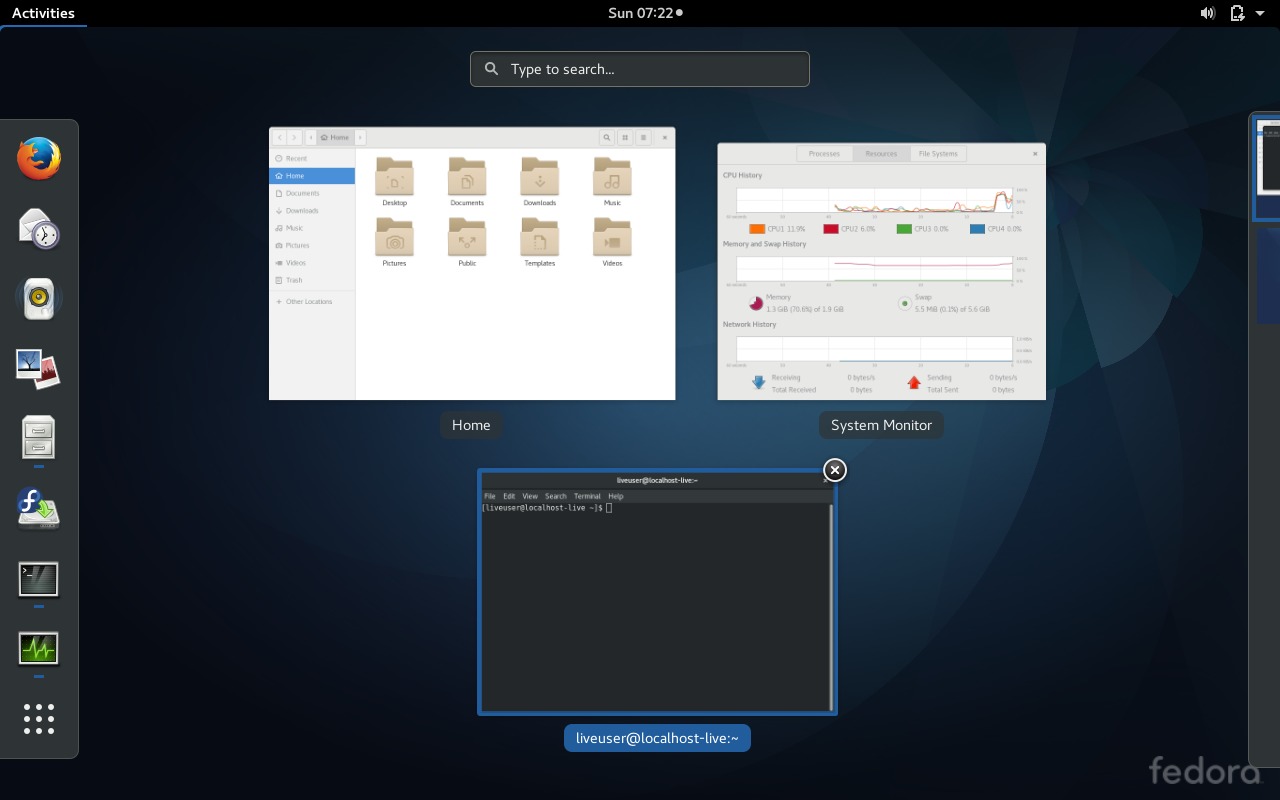Open the Shotwell photo manager
The width and height of the screenshot is (1280, 800).
point(38,368)
